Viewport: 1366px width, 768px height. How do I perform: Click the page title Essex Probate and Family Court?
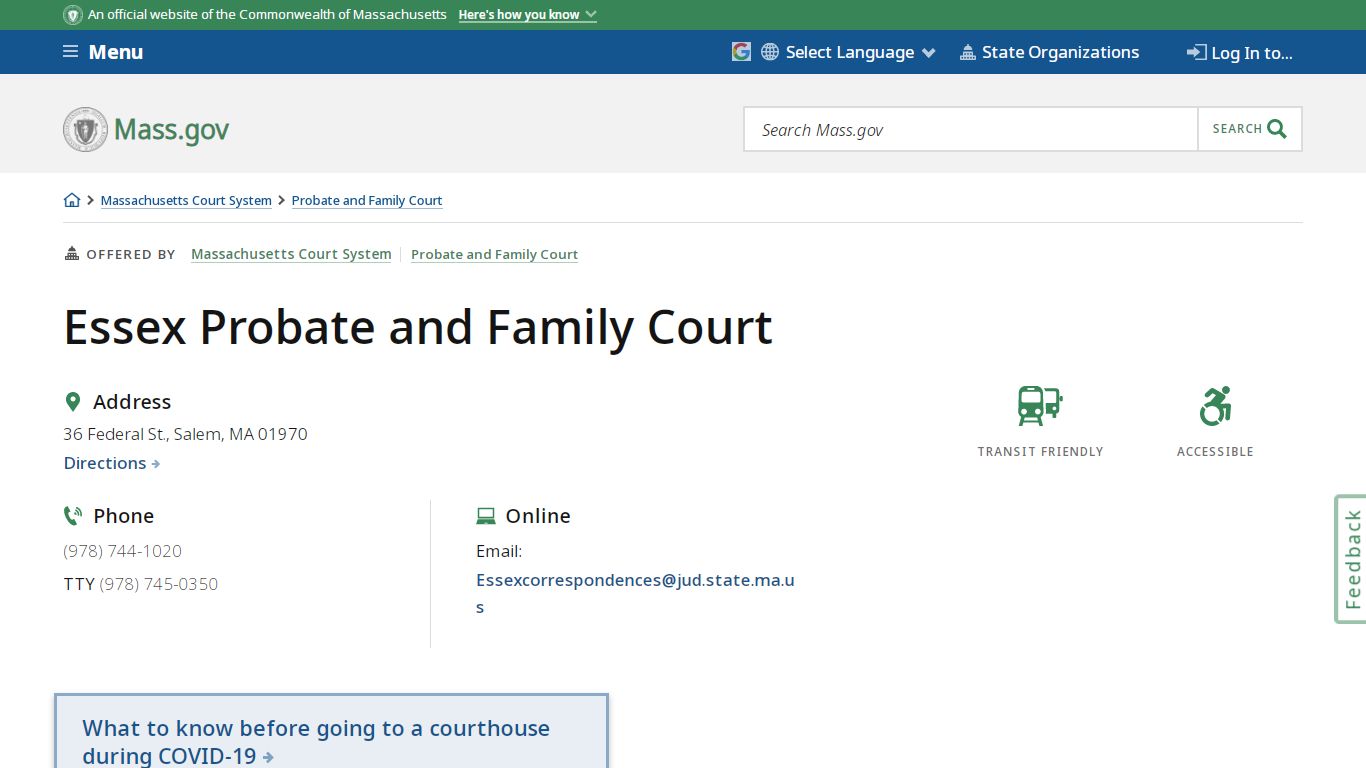[418, 327]
